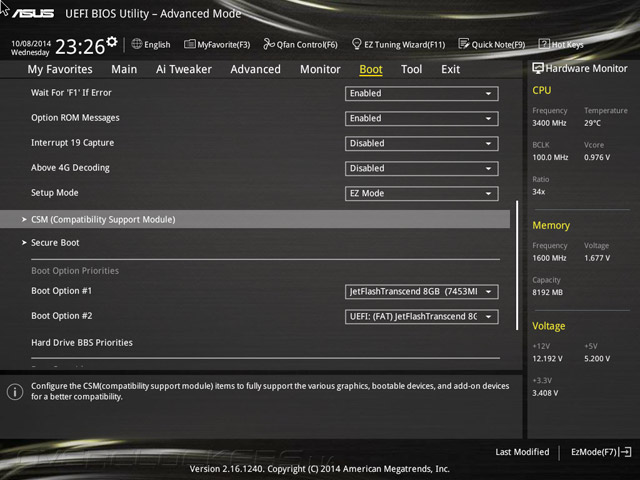Screen dimensions: 640x480
Task: Select the Boot Option #1 label
Action: (x=62, y=291)
